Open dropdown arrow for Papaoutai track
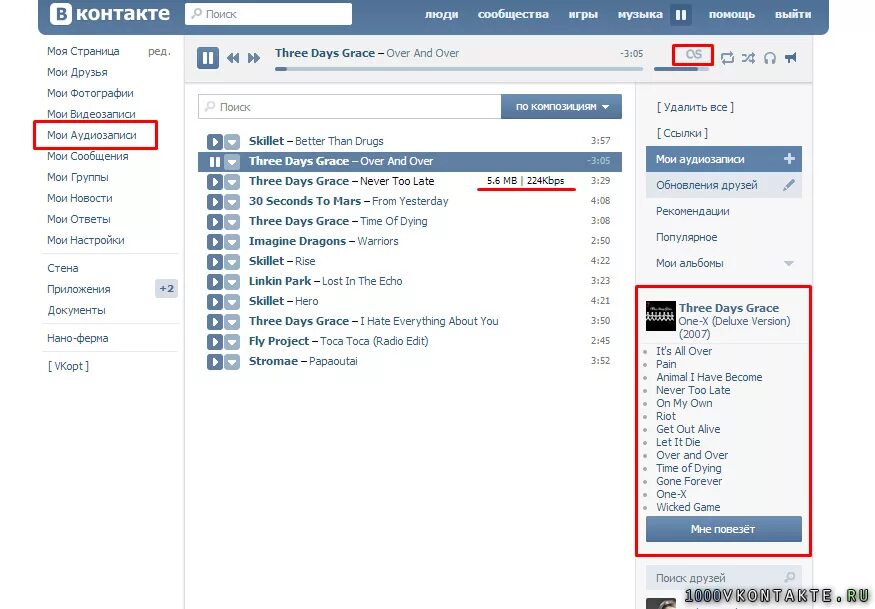Viewport: 875px width, 609px height. pos(232,362)
